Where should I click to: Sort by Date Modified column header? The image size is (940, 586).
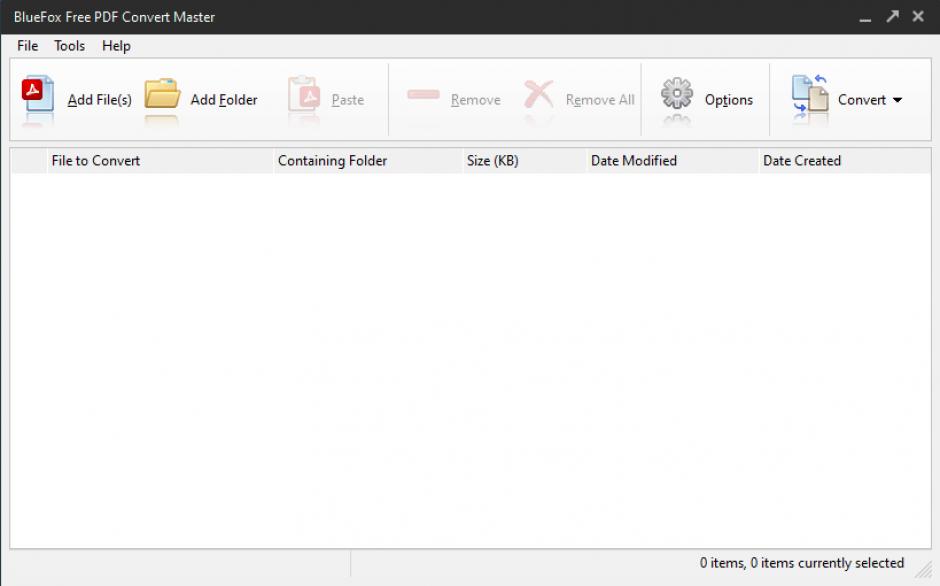click(x=672, y=161)
